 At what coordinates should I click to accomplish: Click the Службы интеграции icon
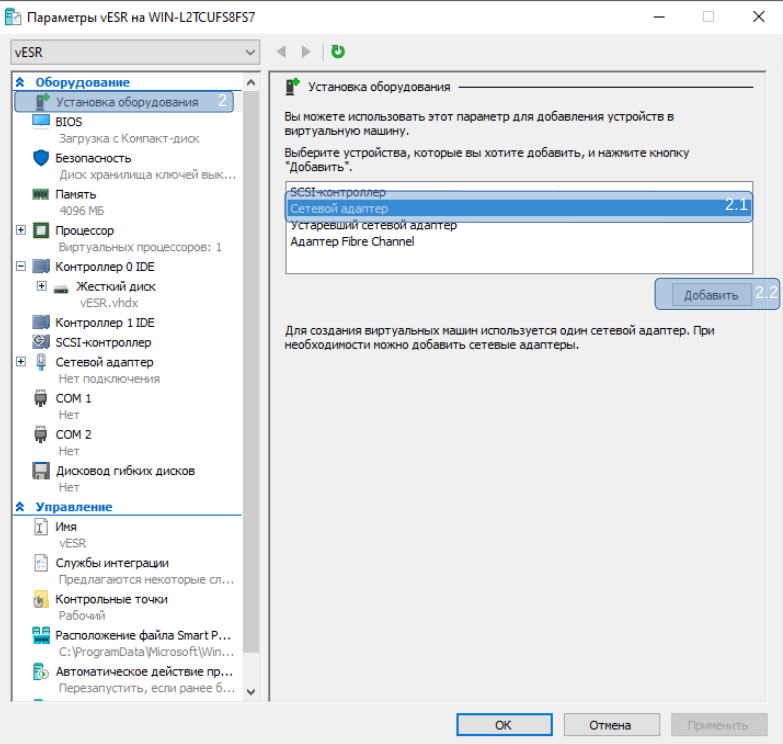tap(41, 563)
